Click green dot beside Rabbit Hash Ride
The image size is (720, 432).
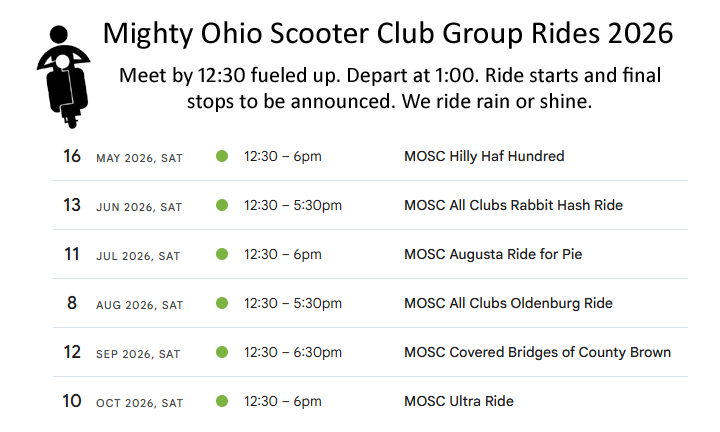click(x=222, y=205)
